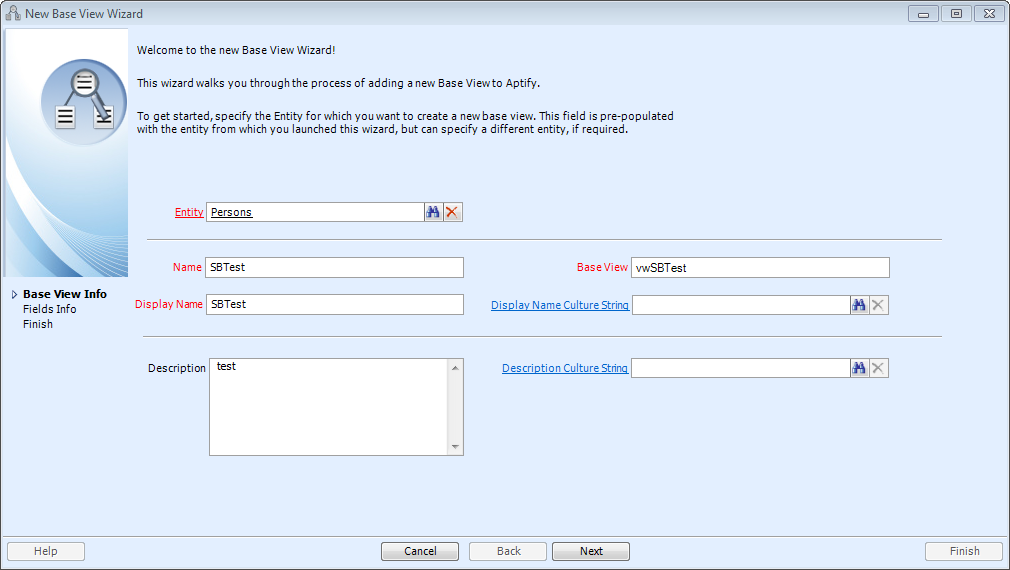This screenshot has width=1010, height=570.
Task: Open the Display Name Culture String link
Action: [x=560, y=305]
